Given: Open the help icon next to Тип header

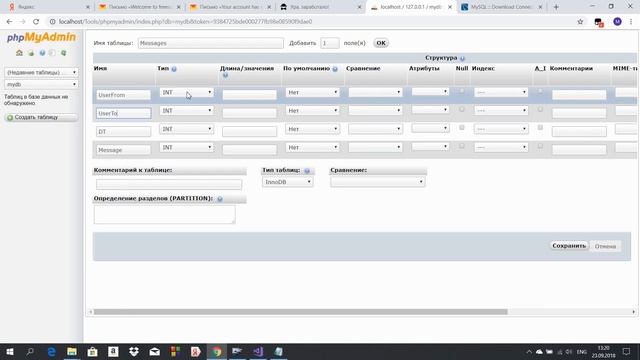Looking at the screenshot, I should [174, 69].
